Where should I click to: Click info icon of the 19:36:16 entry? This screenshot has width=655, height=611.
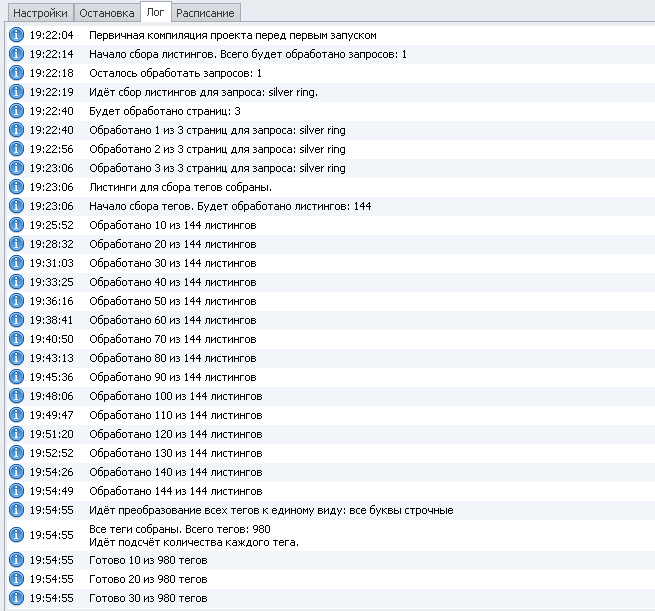coord(16,301)
